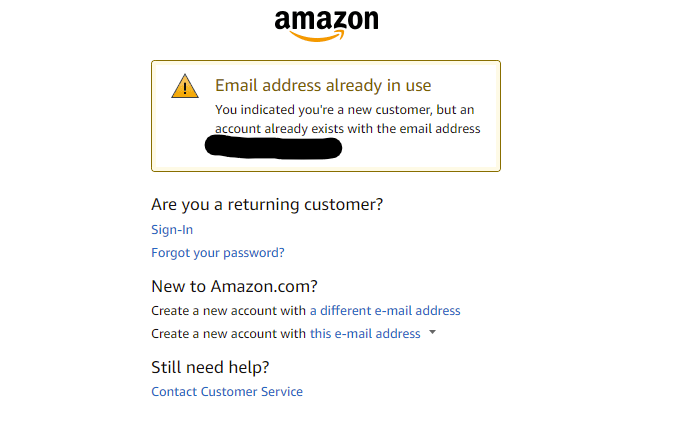Select the this e-mail address link
The width and height of the screenshot is (682, 430).
click(365, 334)
